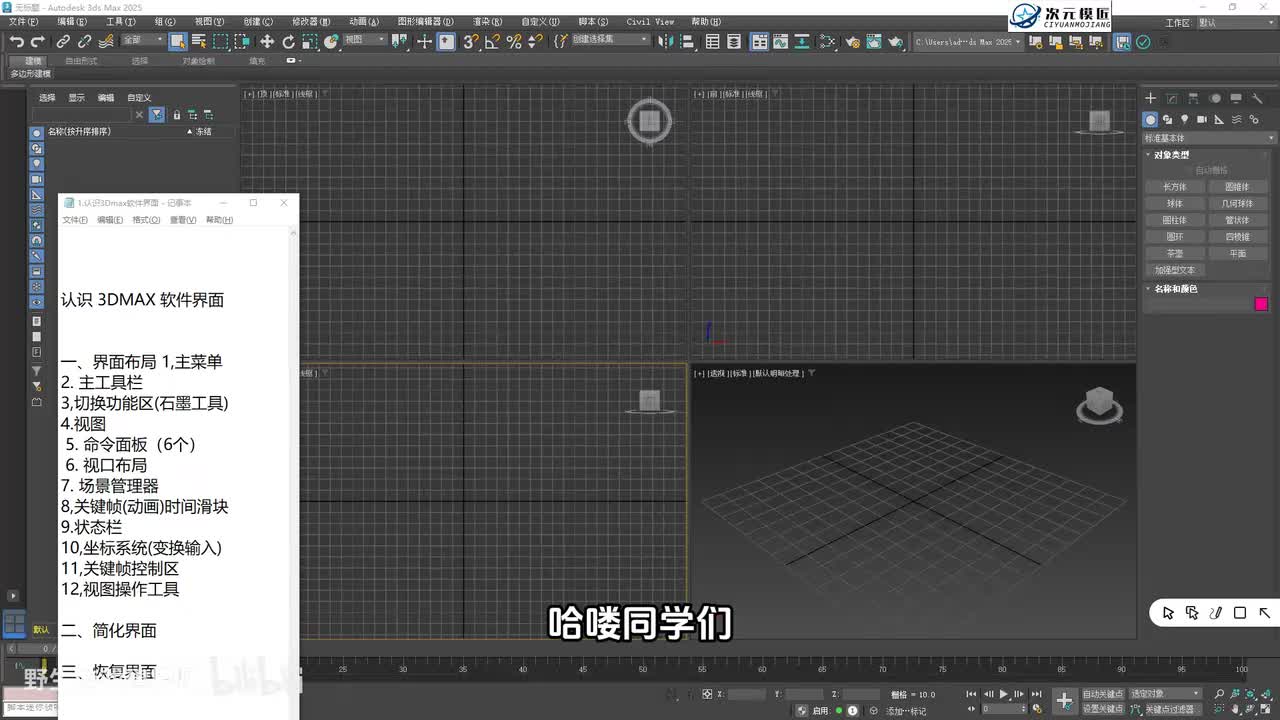Click the 球体 sphere button
1280x720 pixels.
[x=1175, y=204]
